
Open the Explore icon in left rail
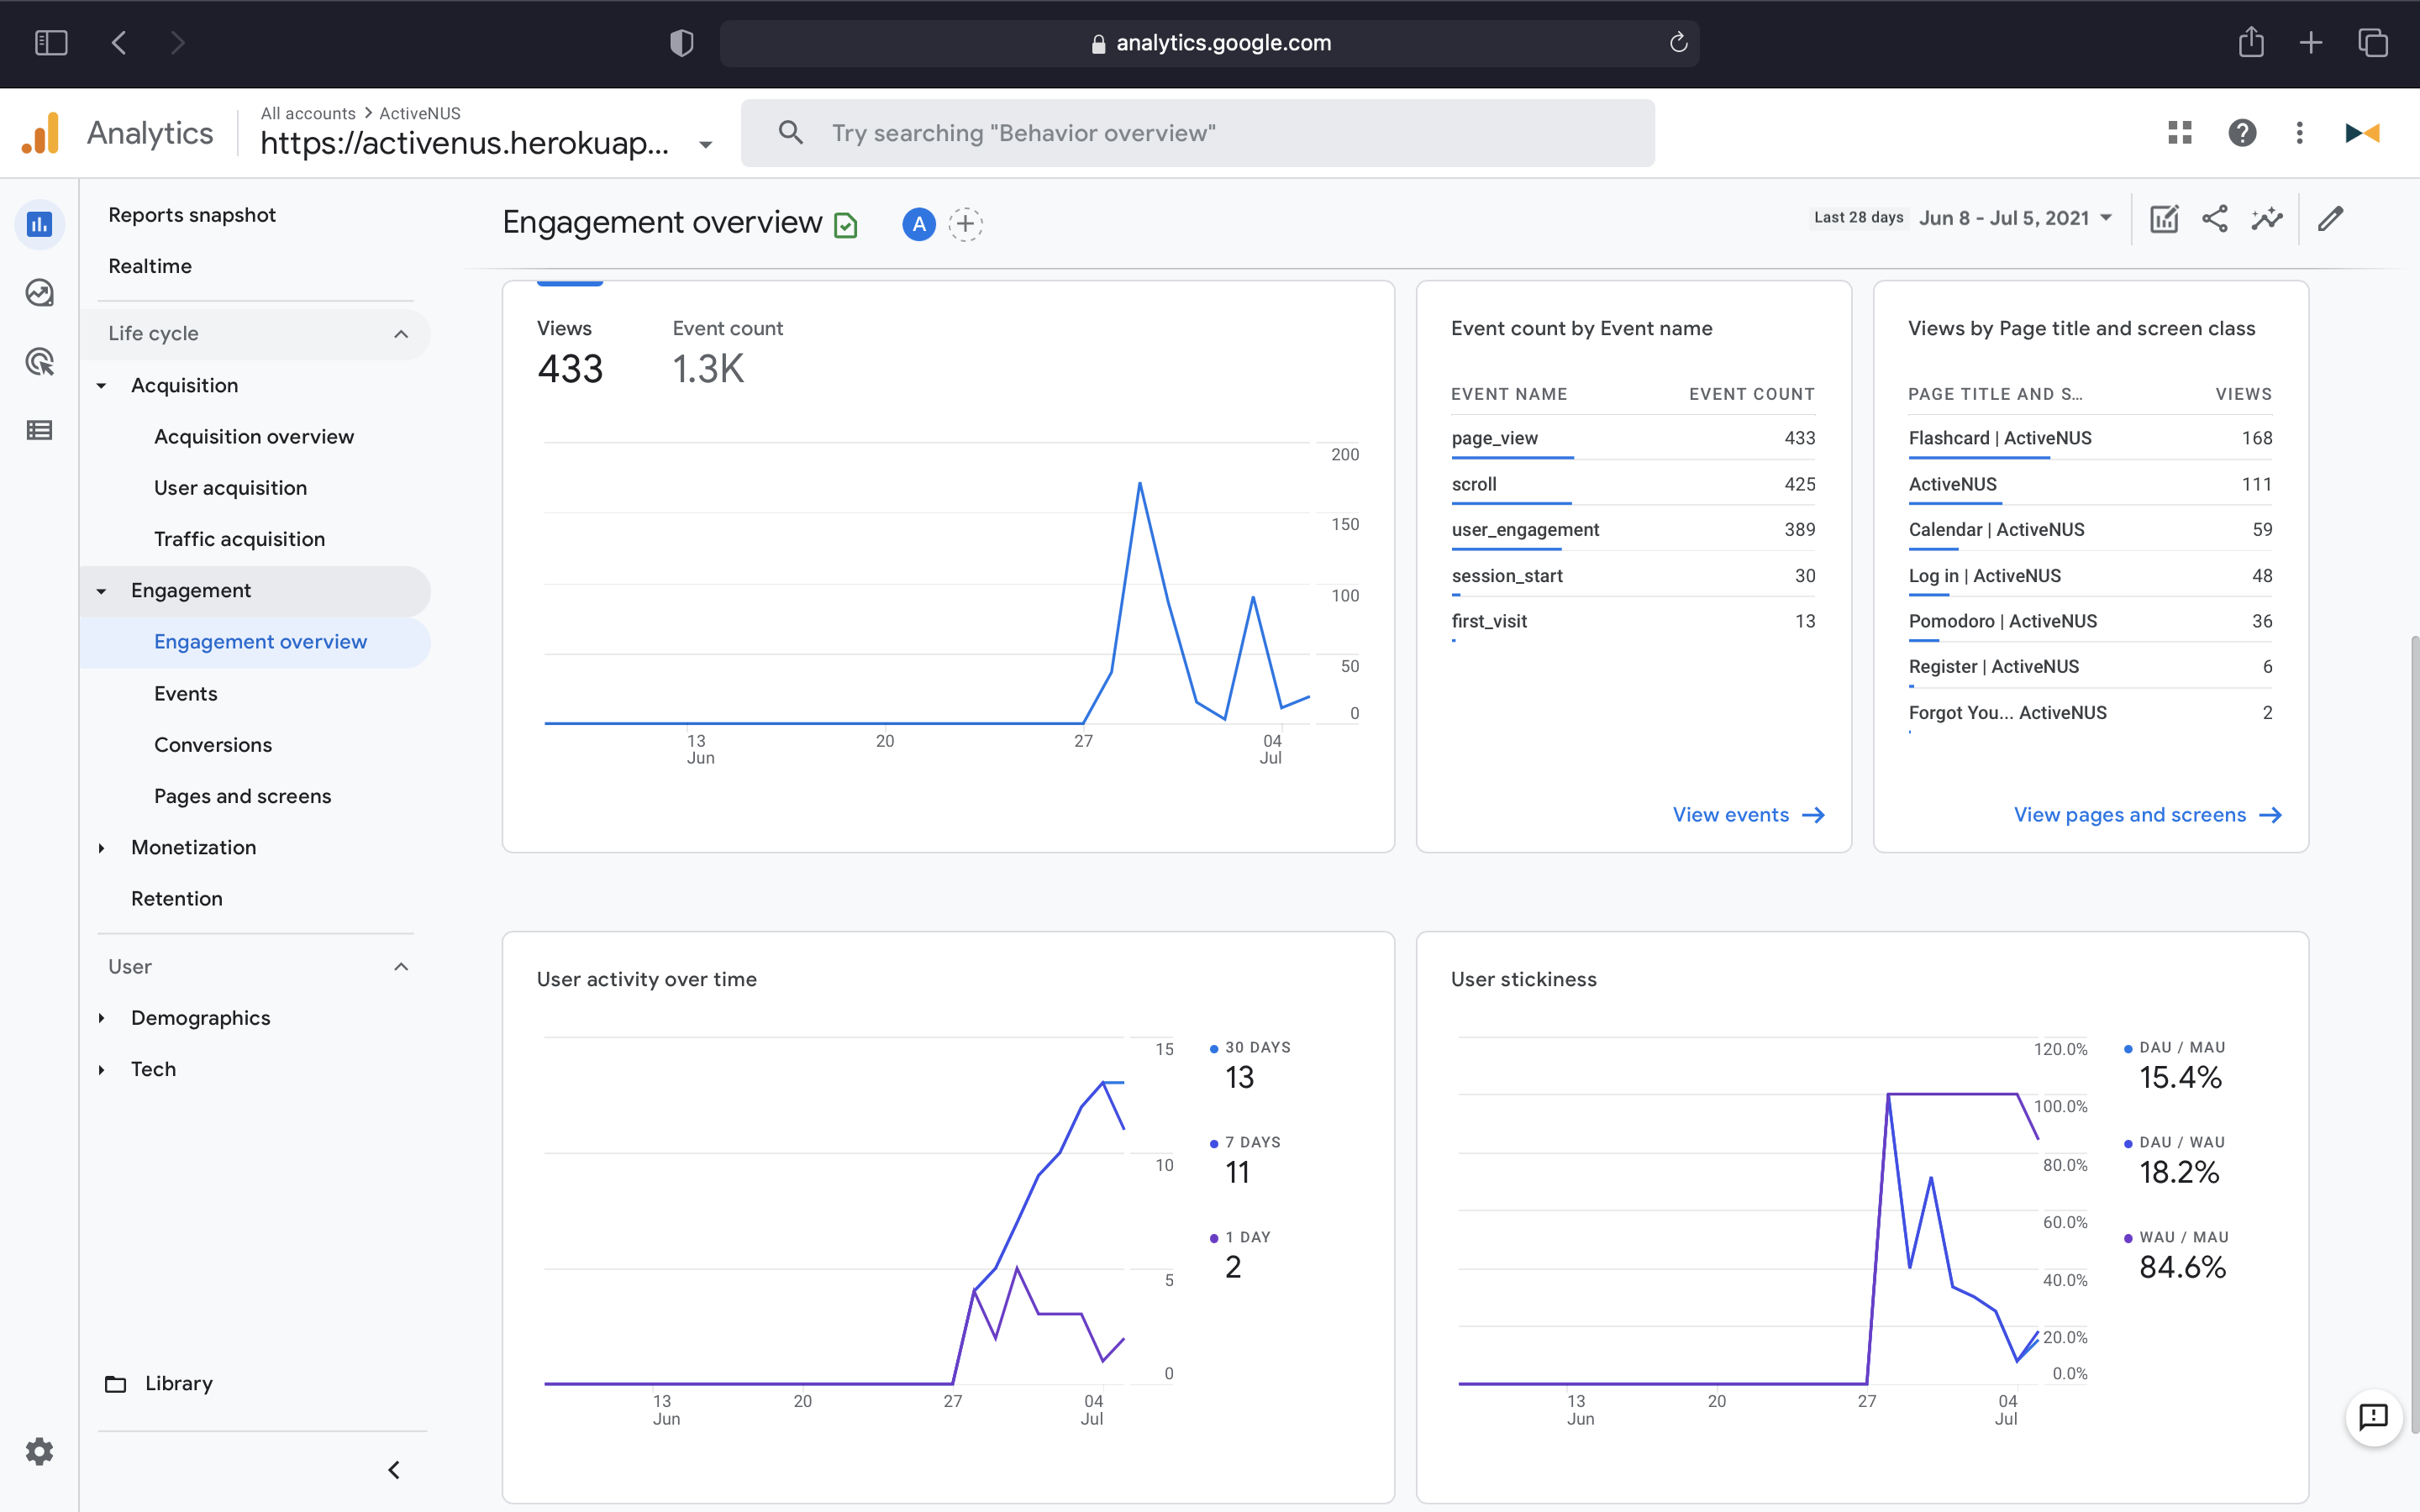(39, 293)
